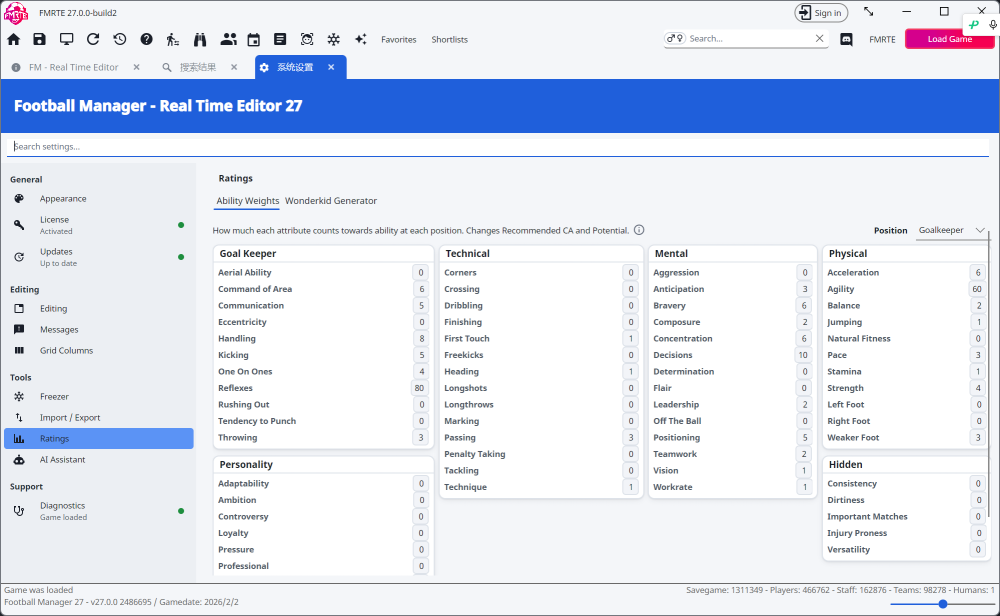The height and width of the screenshot is (616, 1000).
Task: Click the Save floppy disk icon
Action: pyautogui.click(x=40, y=40)
